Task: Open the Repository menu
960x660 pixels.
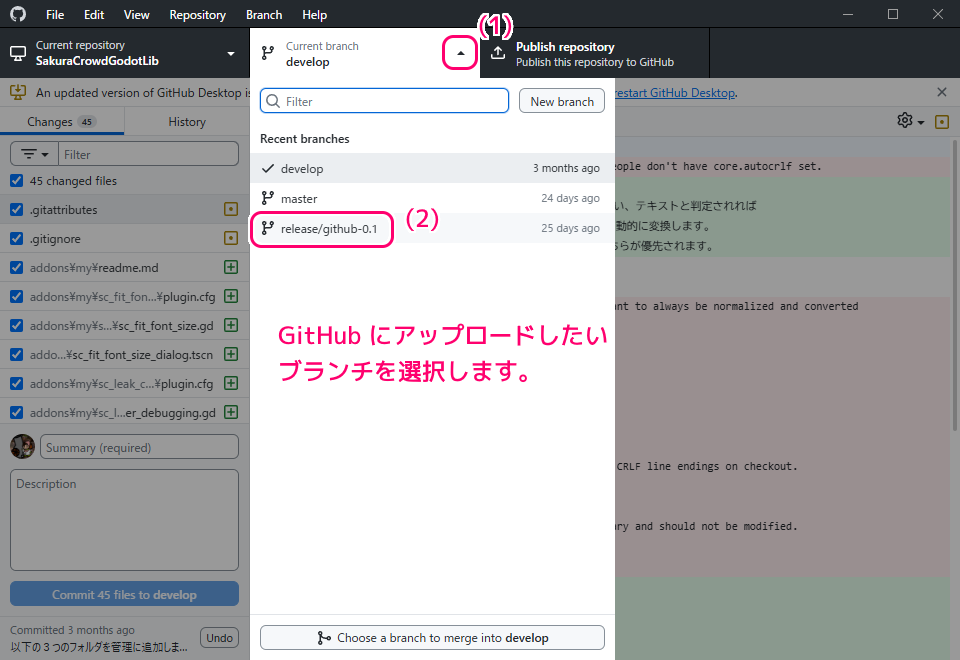Action: point(197,15)
